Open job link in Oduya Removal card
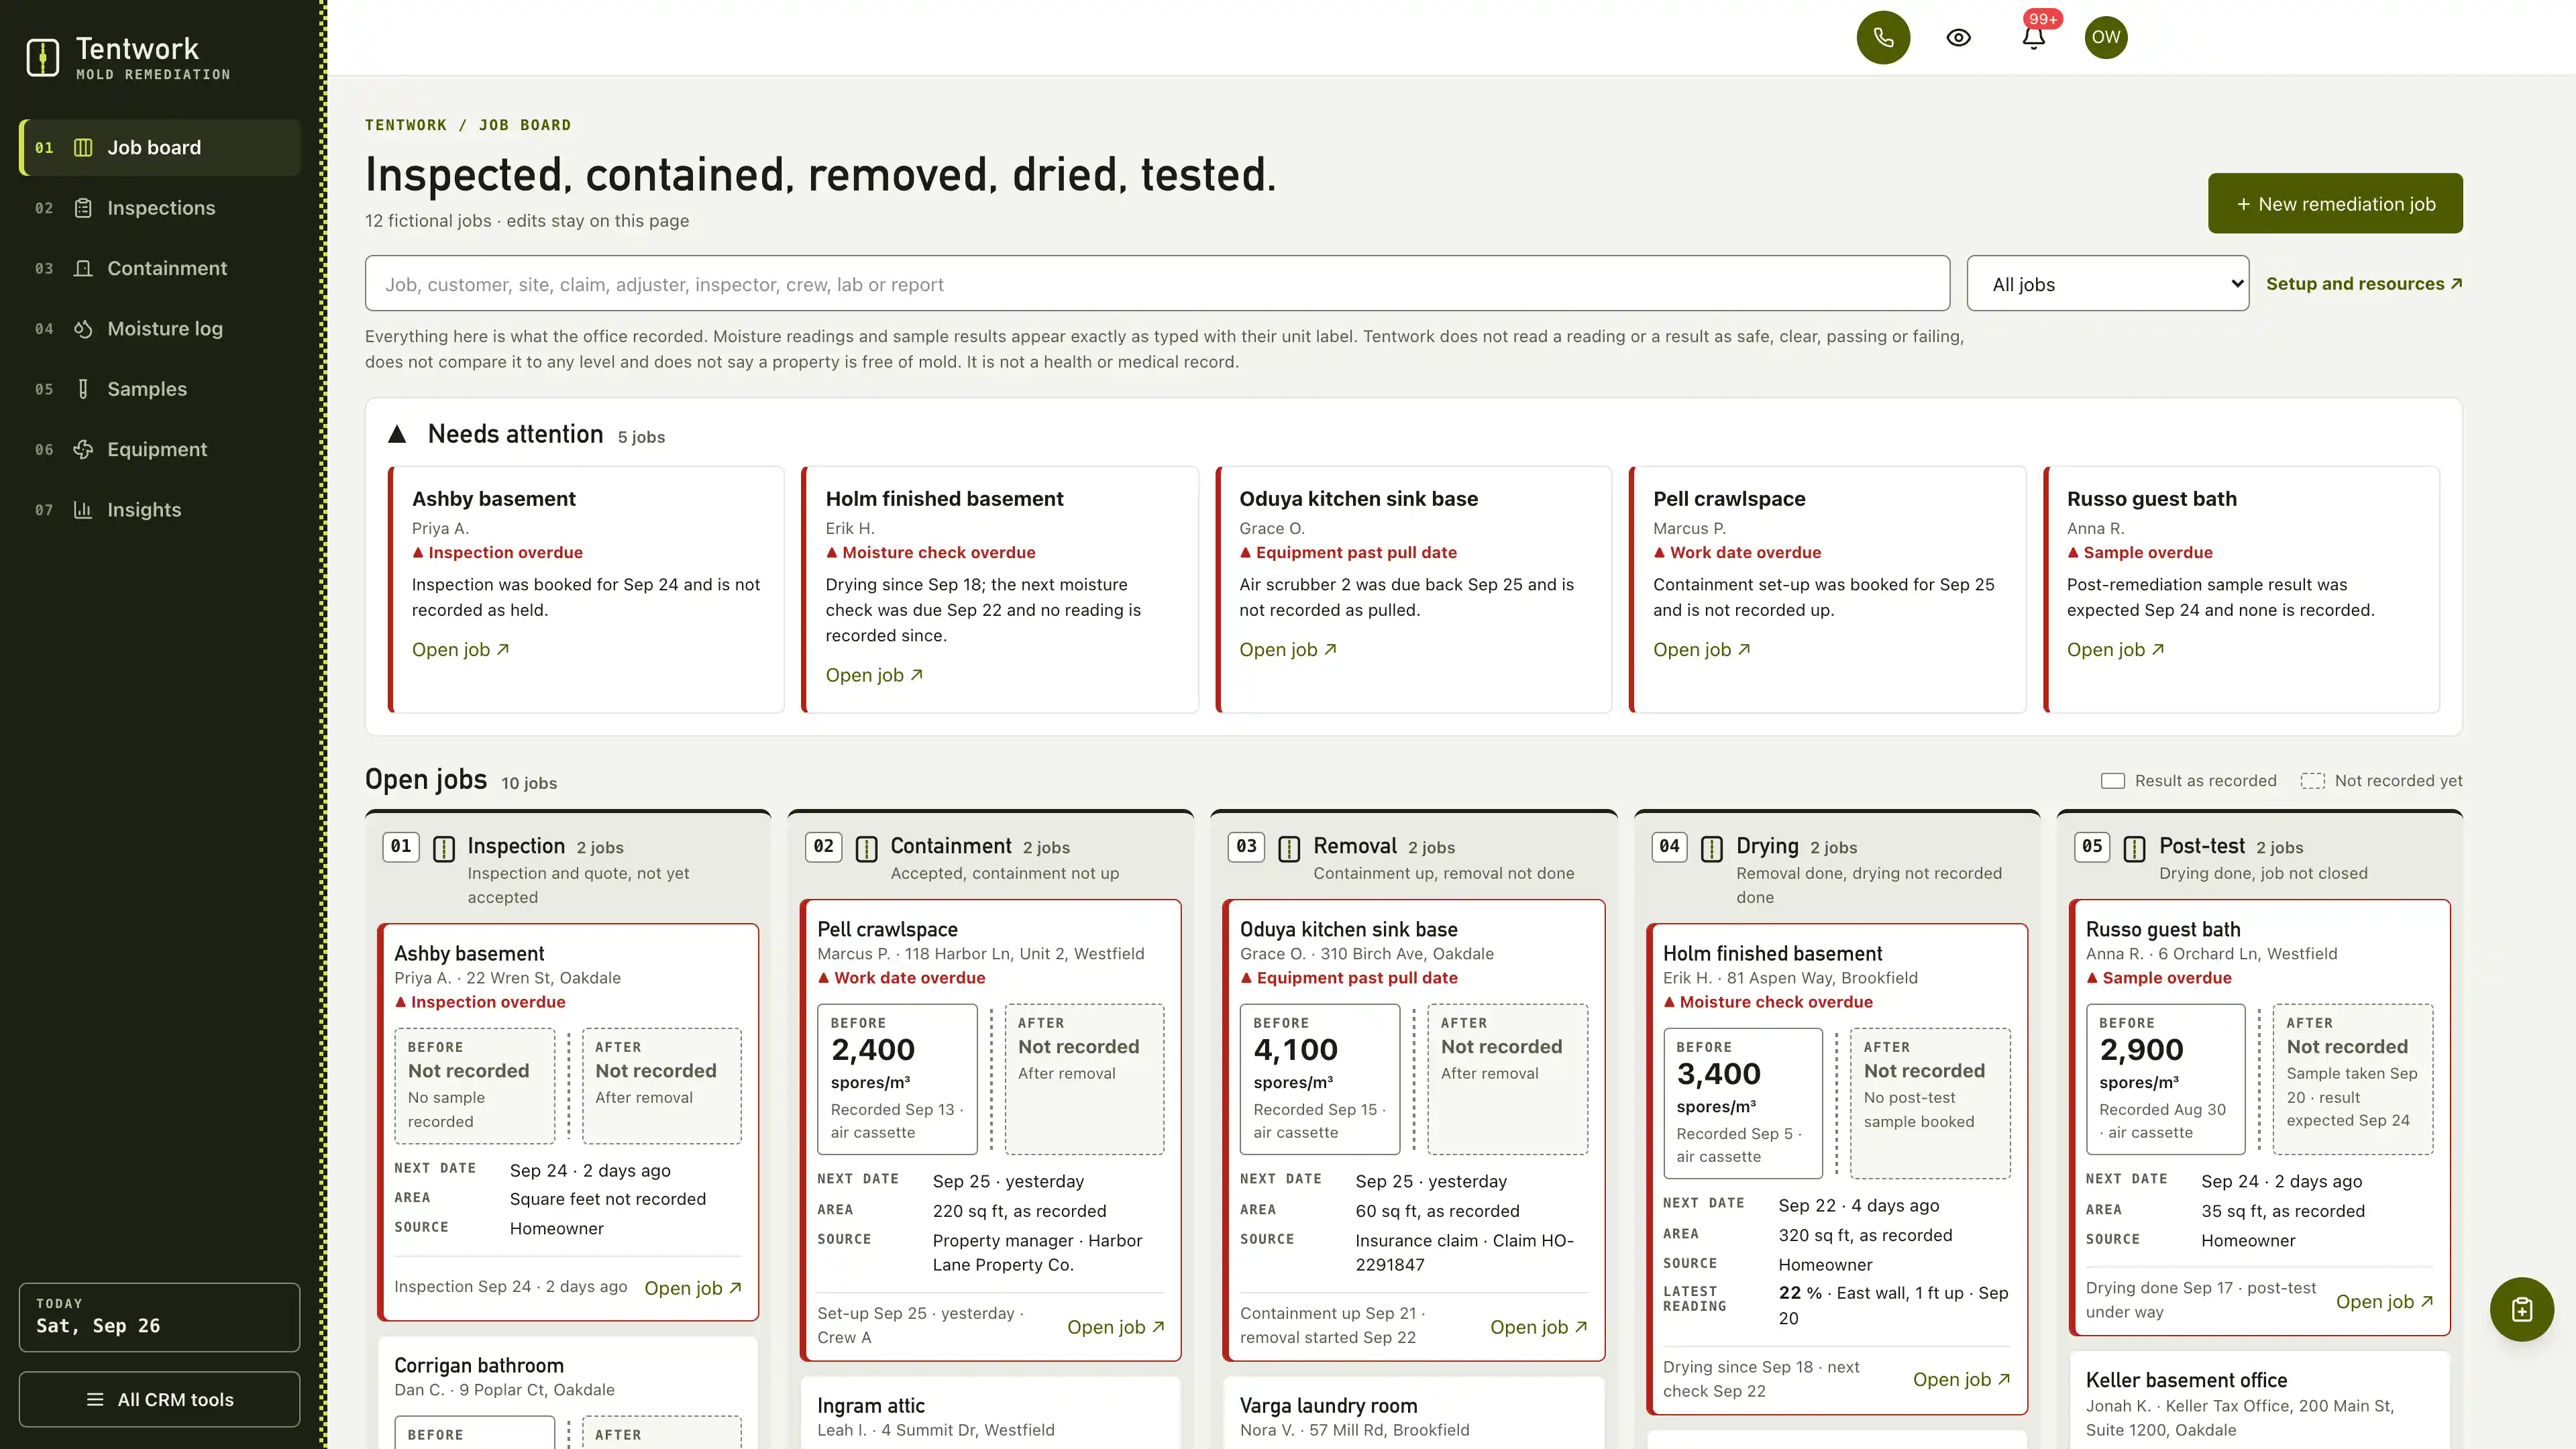Image resolution: width=2576 pixels, height=1449 pixels. tap(1539, 1327)
